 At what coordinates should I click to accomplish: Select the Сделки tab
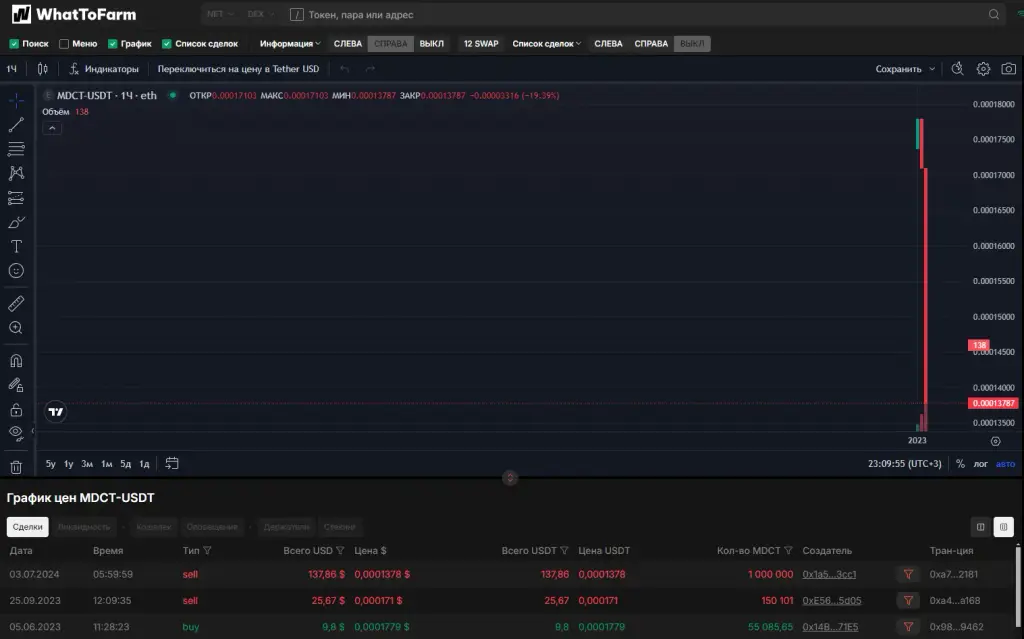click(x=27, y=527)
